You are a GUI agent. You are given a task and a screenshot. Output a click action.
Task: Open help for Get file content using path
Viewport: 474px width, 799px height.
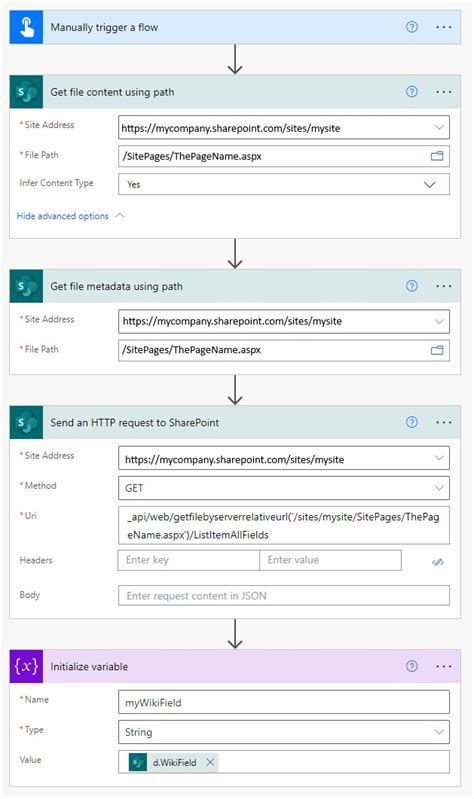411,92
